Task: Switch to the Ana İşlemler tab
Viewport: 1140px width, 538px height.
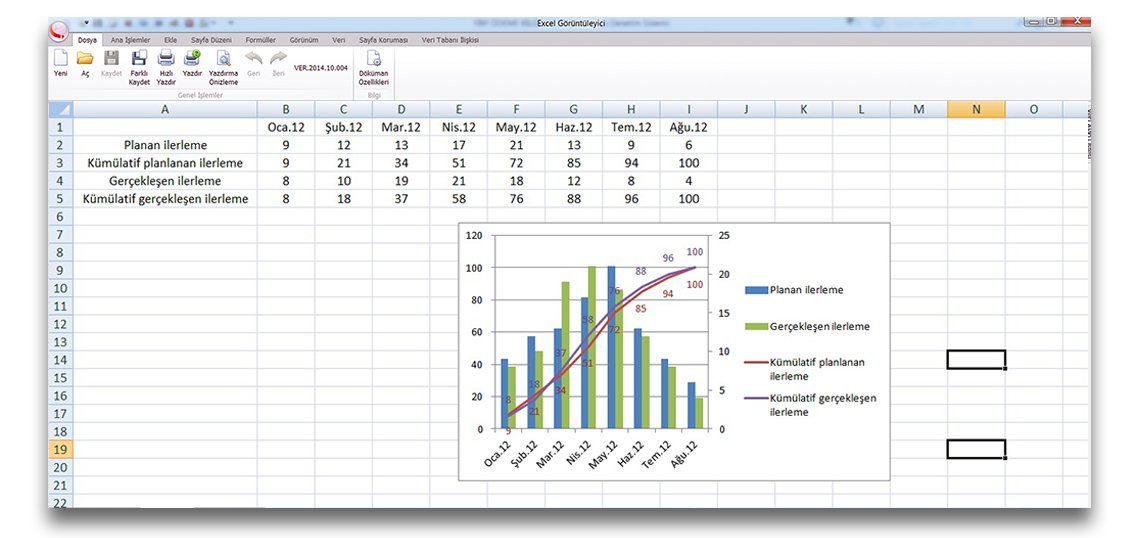Action: point(130,40)
